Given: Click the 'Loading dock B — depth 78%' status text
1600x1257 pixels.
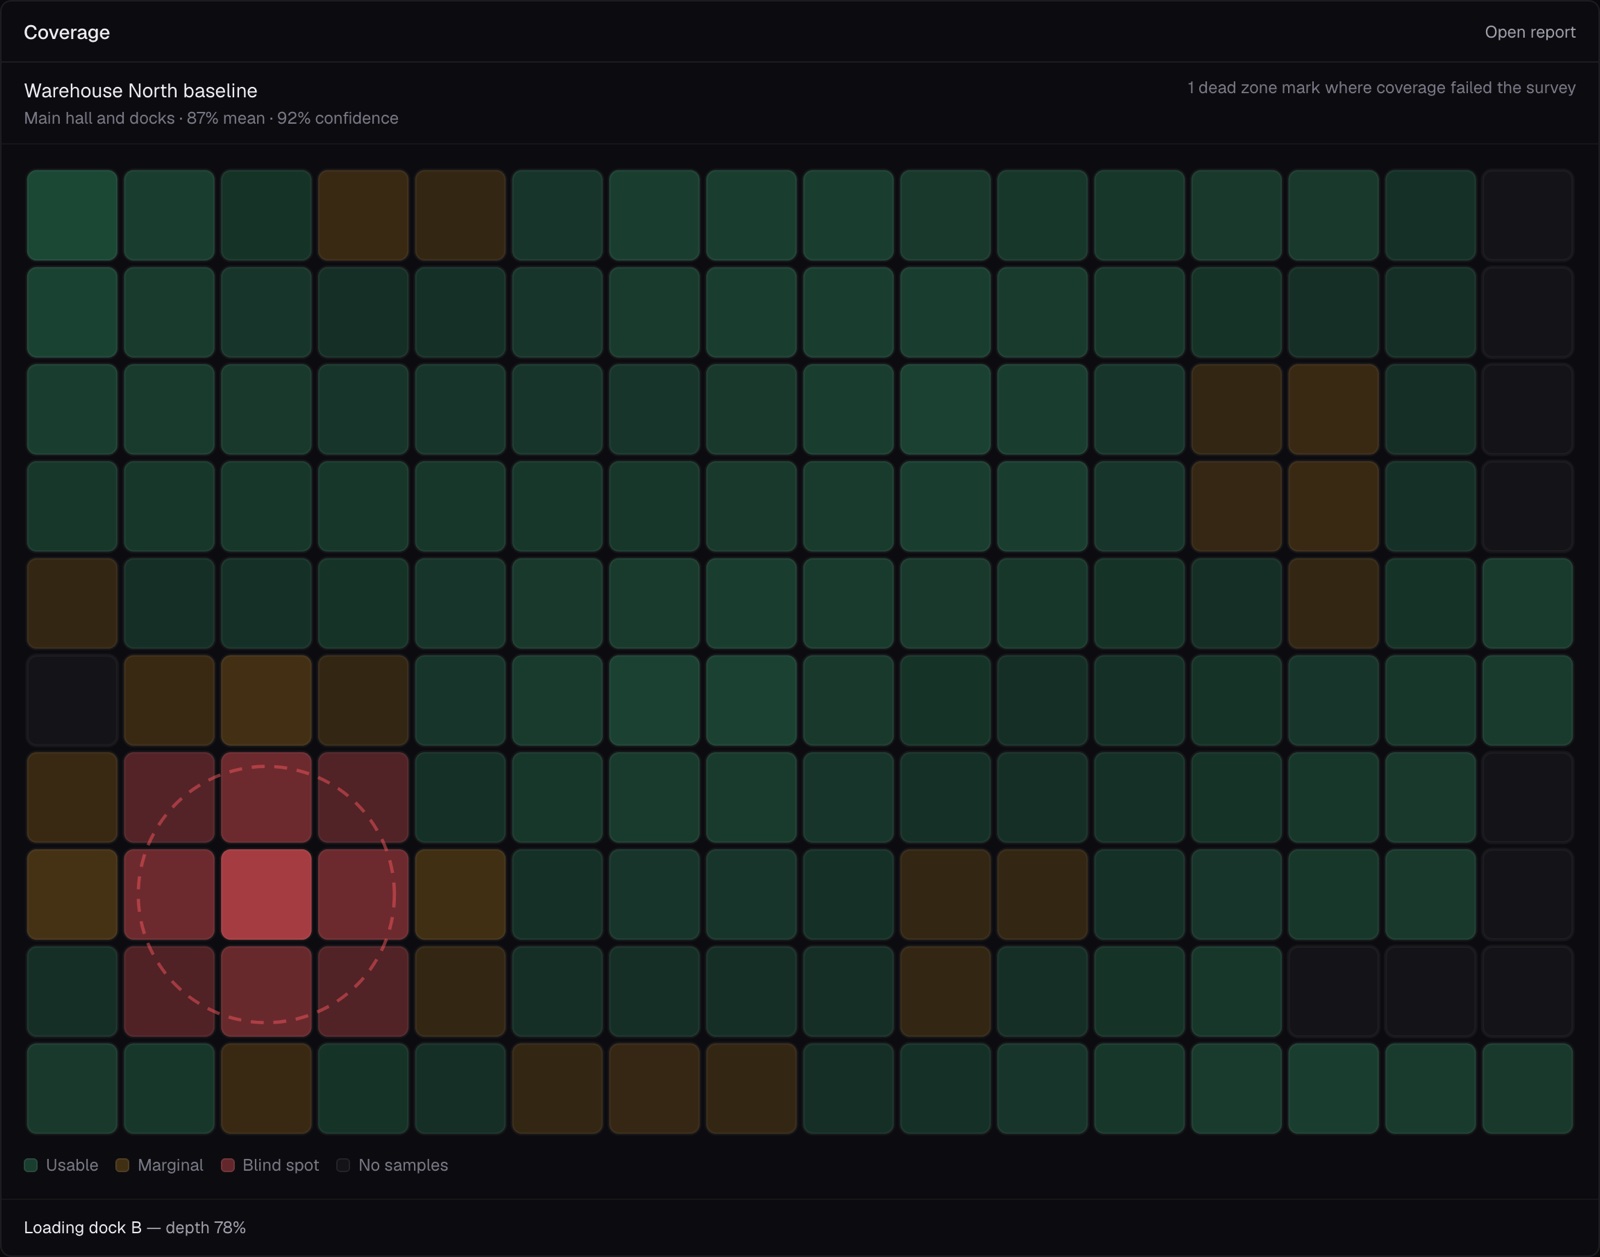Looking at the screenshot, I should point(135,1227).
